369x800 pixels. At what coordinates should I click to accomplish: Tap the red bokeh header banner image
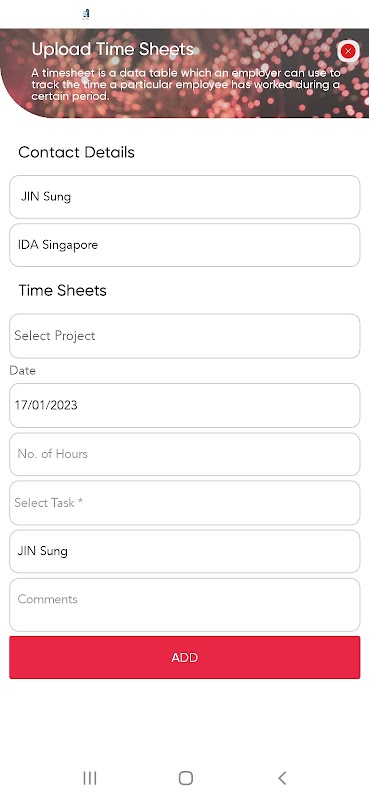tap(185, 73)
